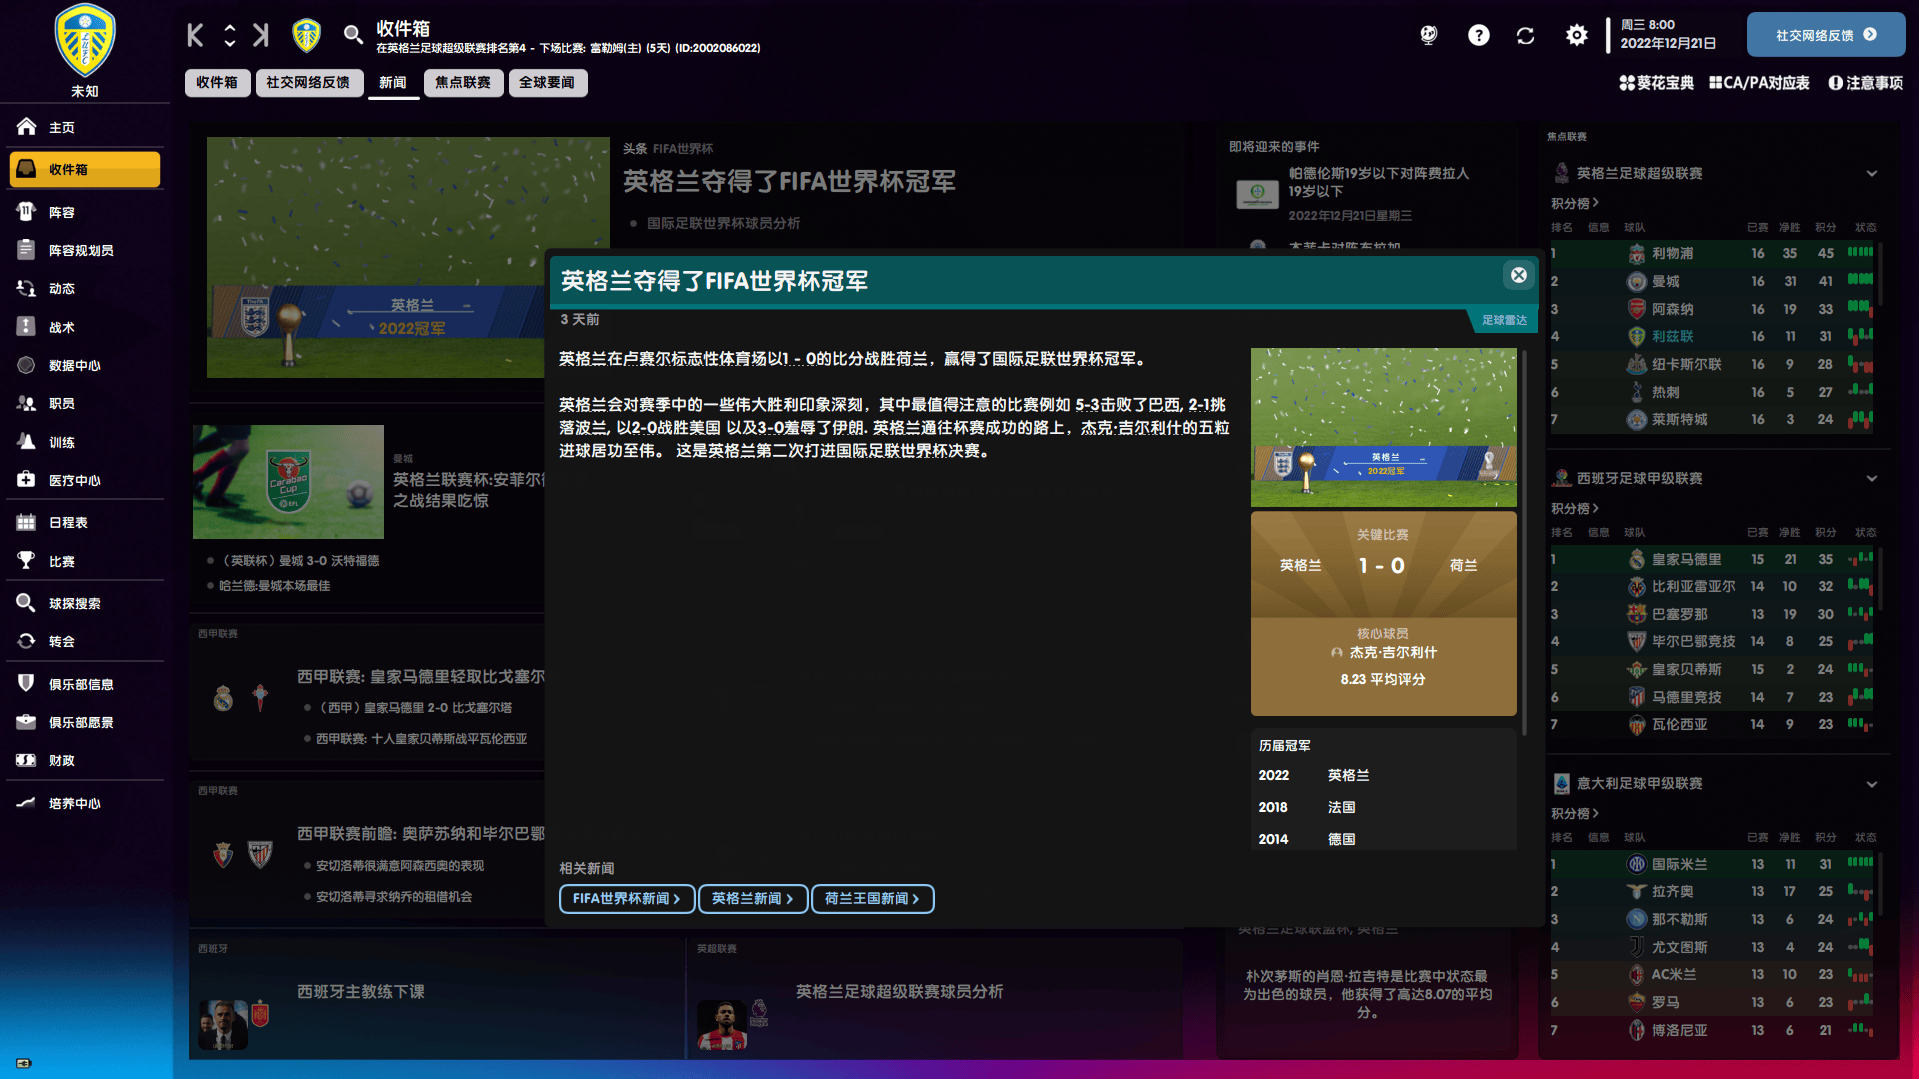The width and height of the screenshot is (1919, 1079).
Task: Open the help question mark icon
Action: (x=1478, y=36)
